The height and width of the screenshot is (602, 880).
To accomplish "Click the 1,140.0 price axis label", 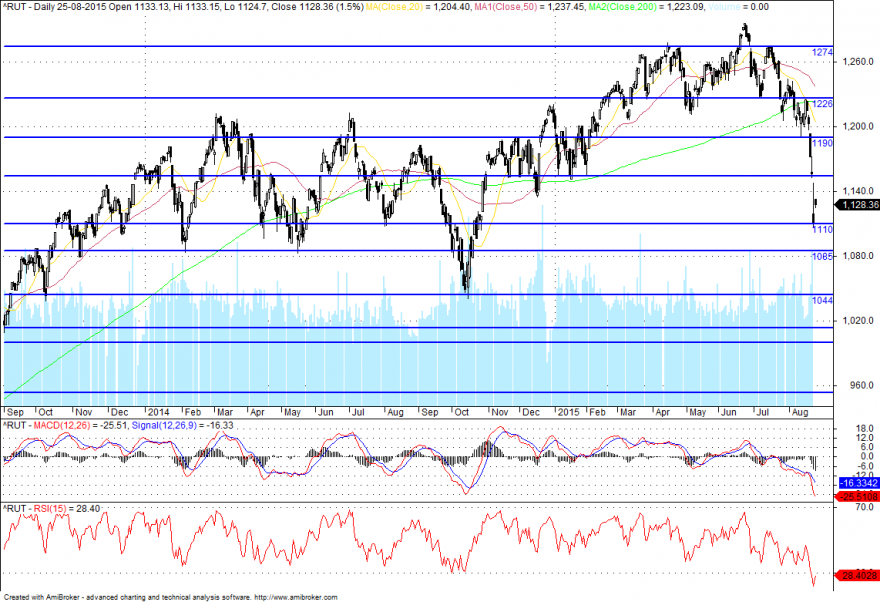I will 858,191.
